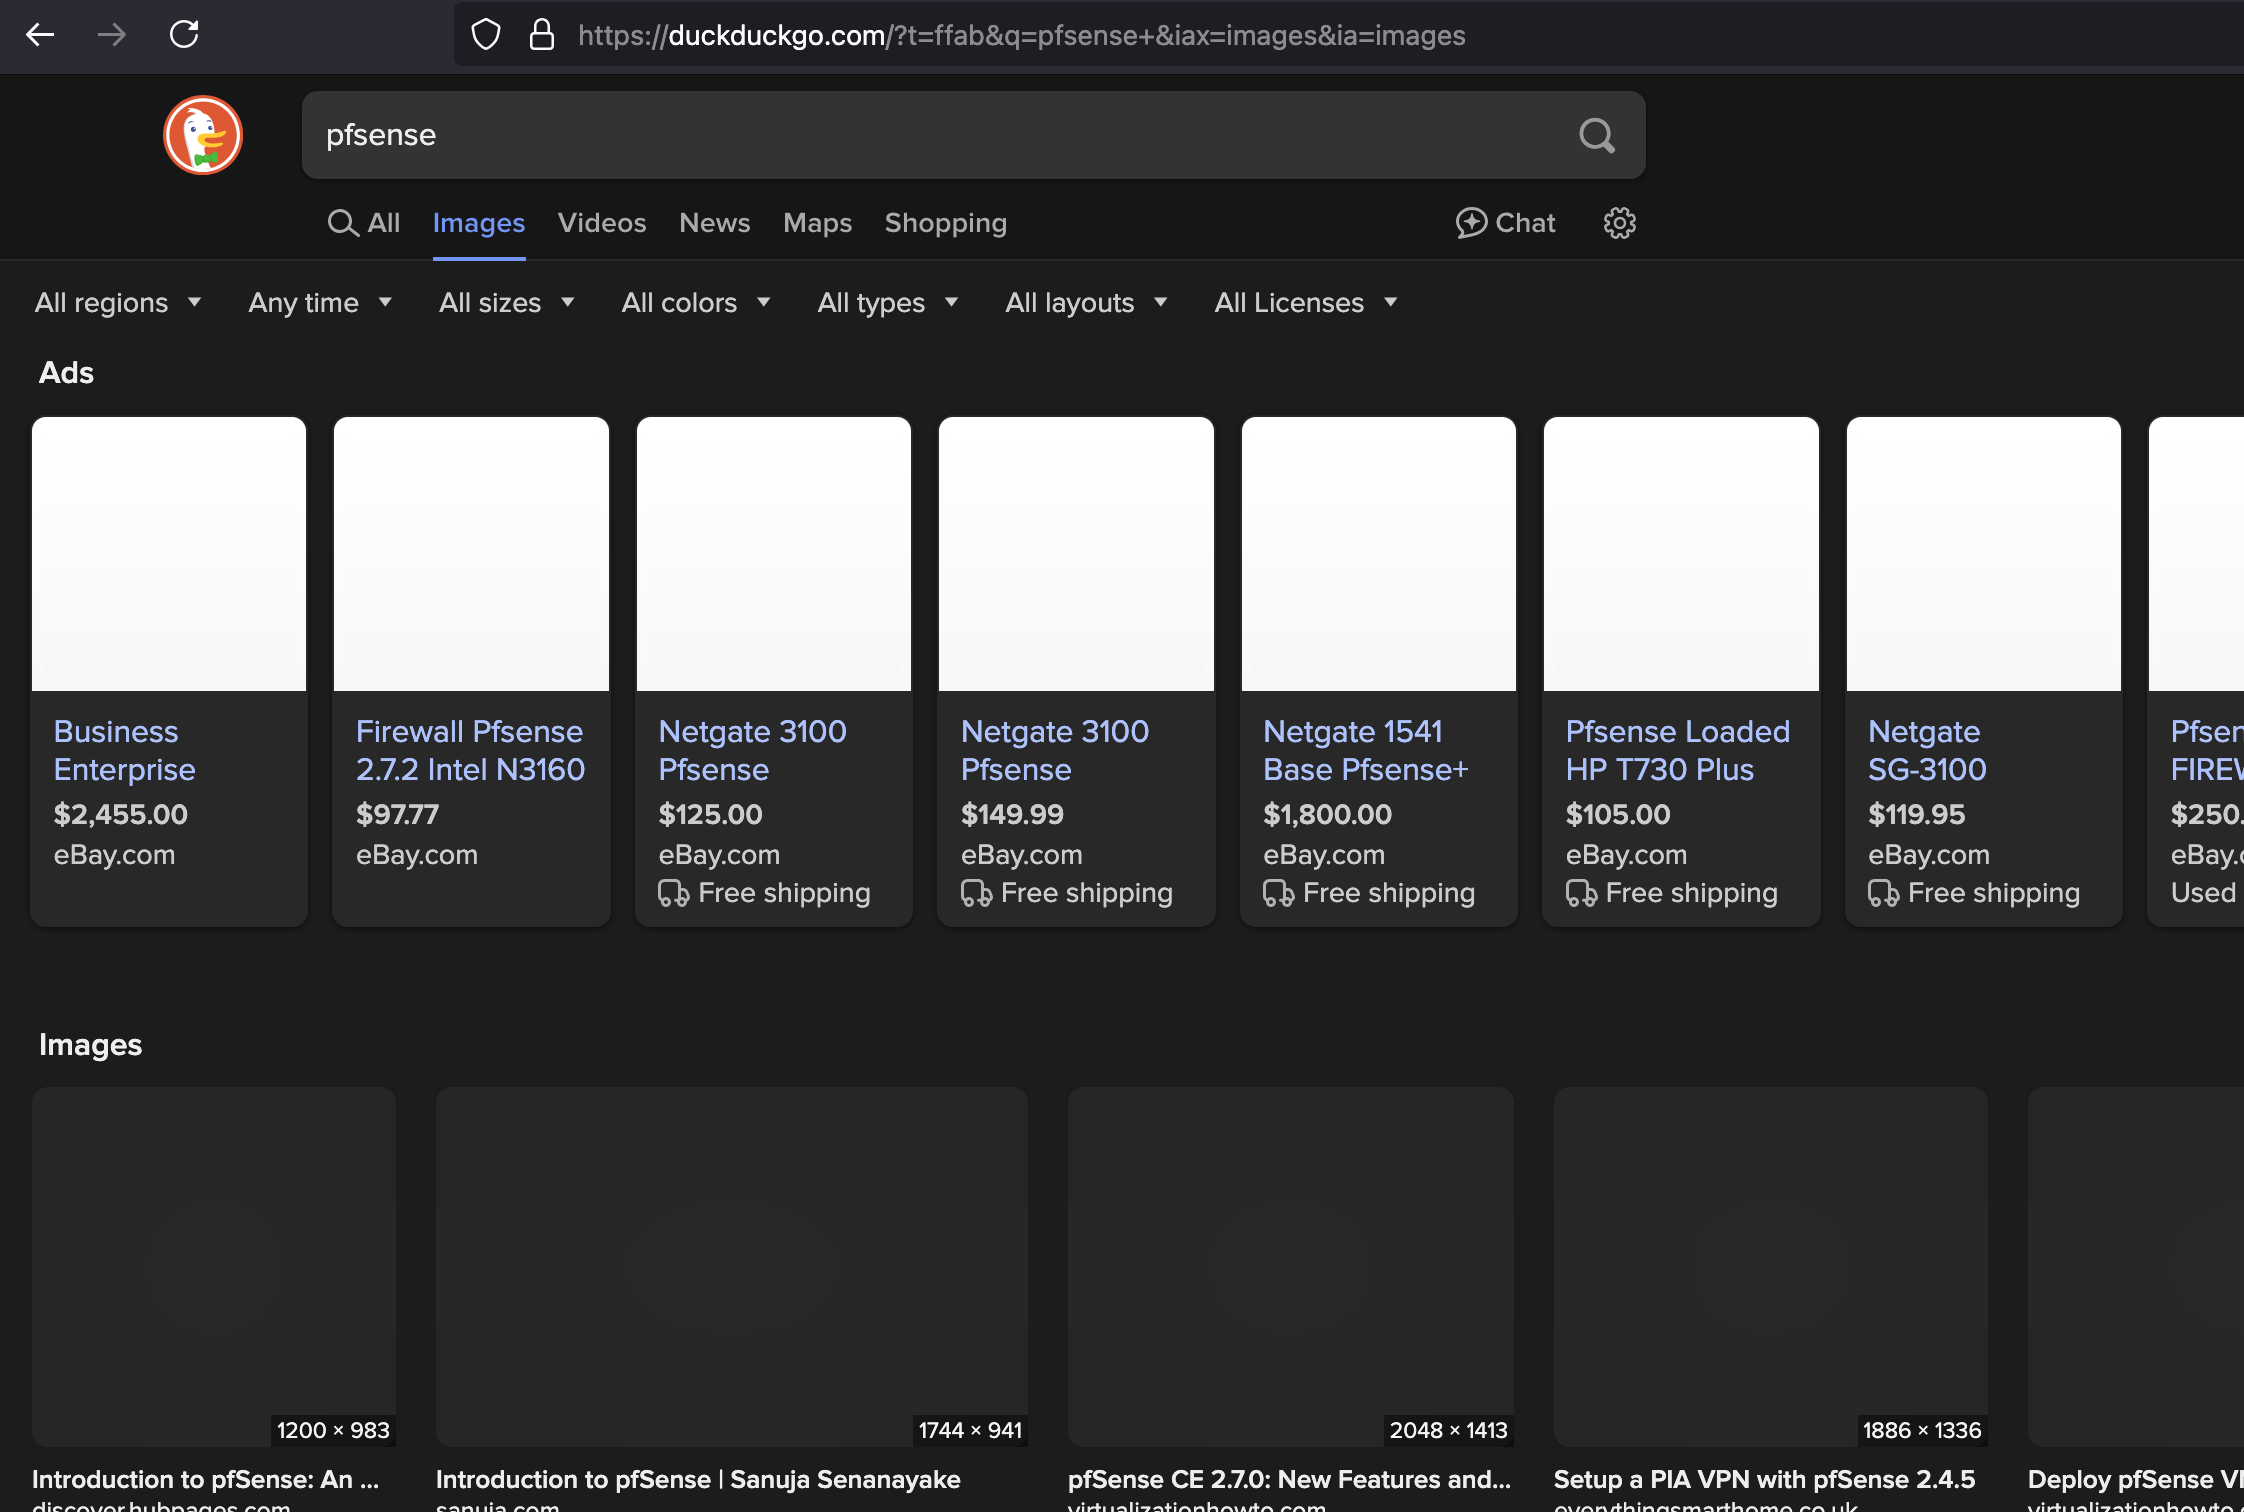The width and height of the screenshot is (2244, 1512).
Task: Switch to the Shopping tab
Action: click(945, 223)
